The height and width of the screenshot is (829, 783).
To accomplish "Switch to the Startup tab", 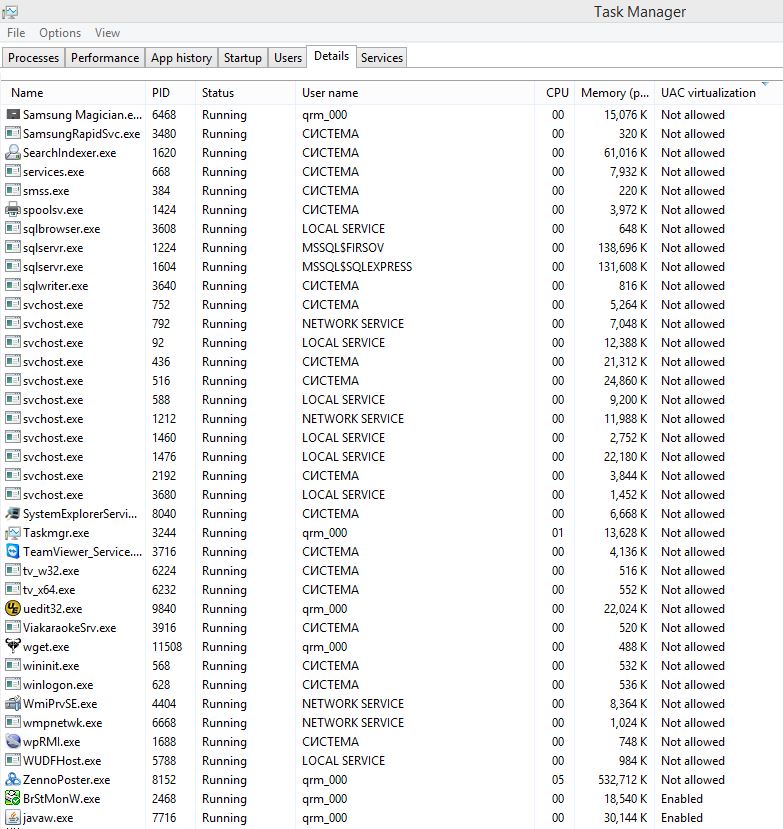I will click(x=243, y=58).
